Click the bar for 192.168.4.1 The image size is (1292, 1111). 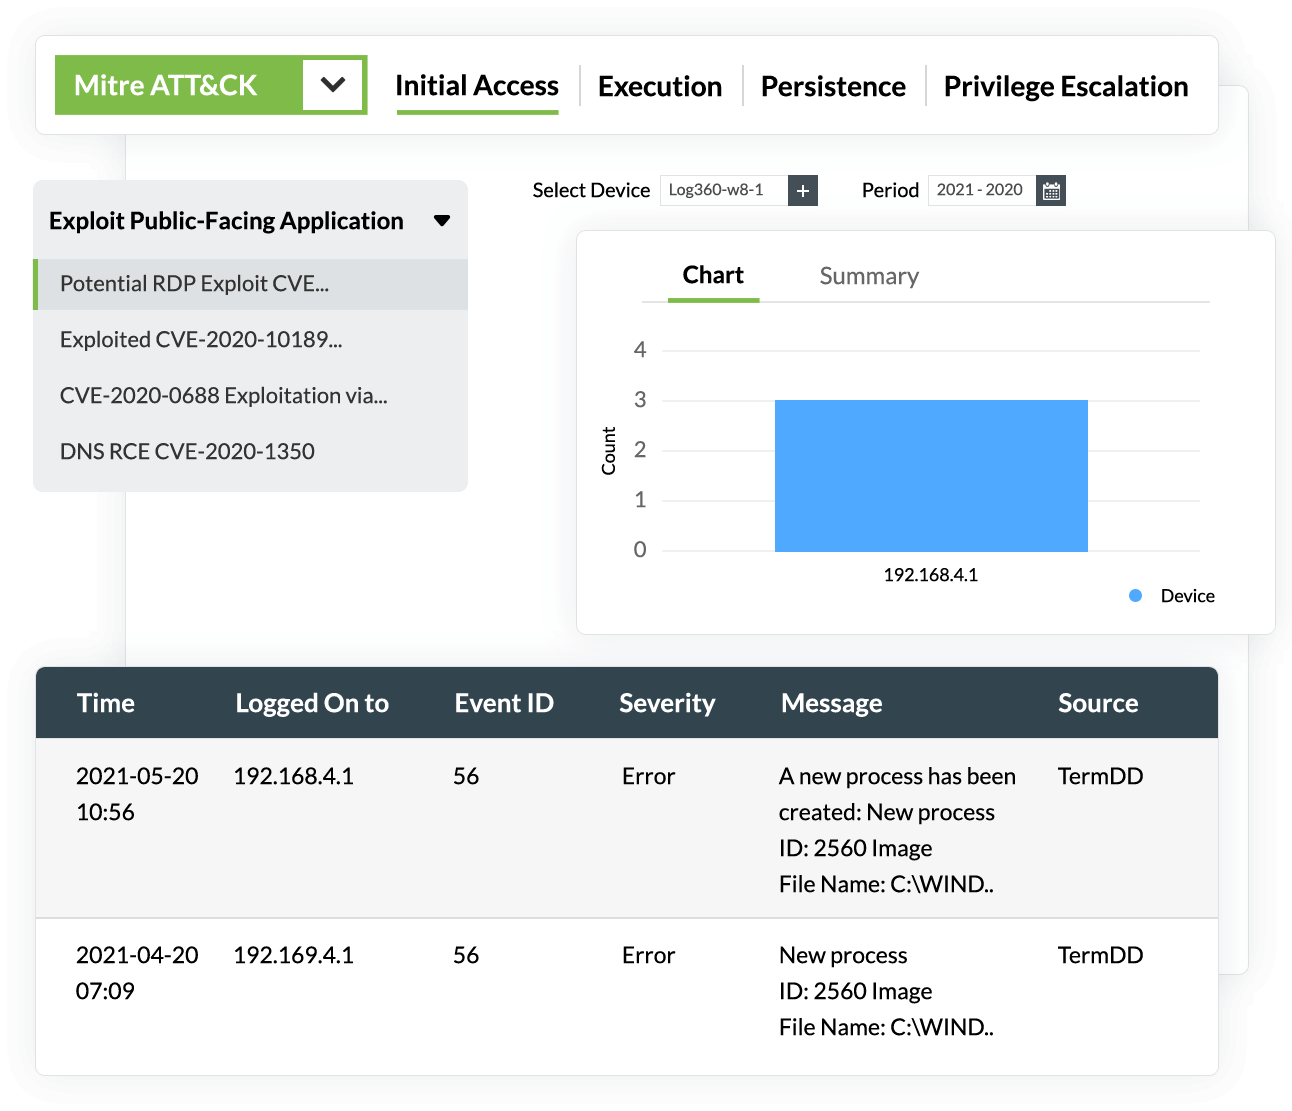(930, 475)
